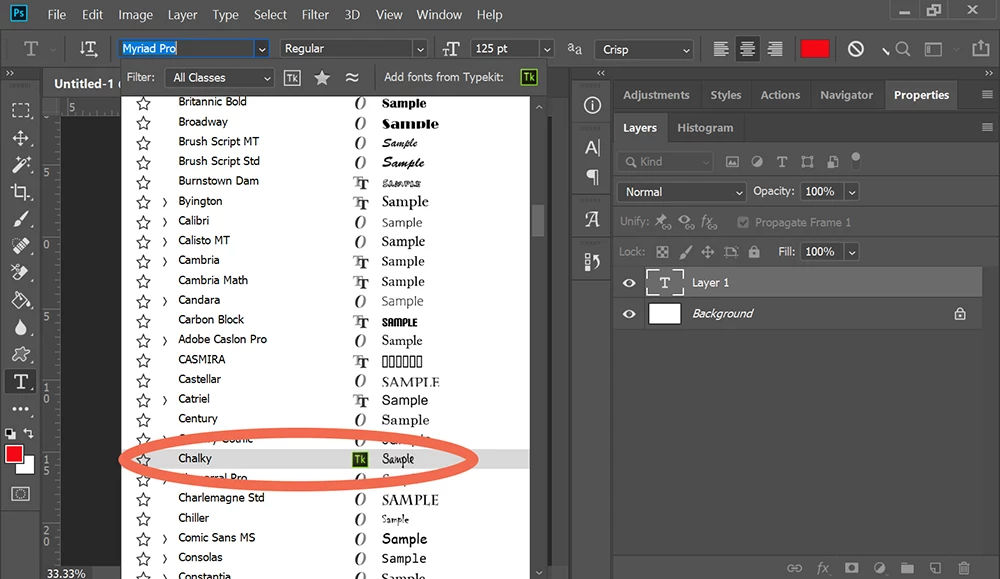The height and width of the screenshot is (579, 1000).
Task: Swap foreground and background colors
Action: 29,434
